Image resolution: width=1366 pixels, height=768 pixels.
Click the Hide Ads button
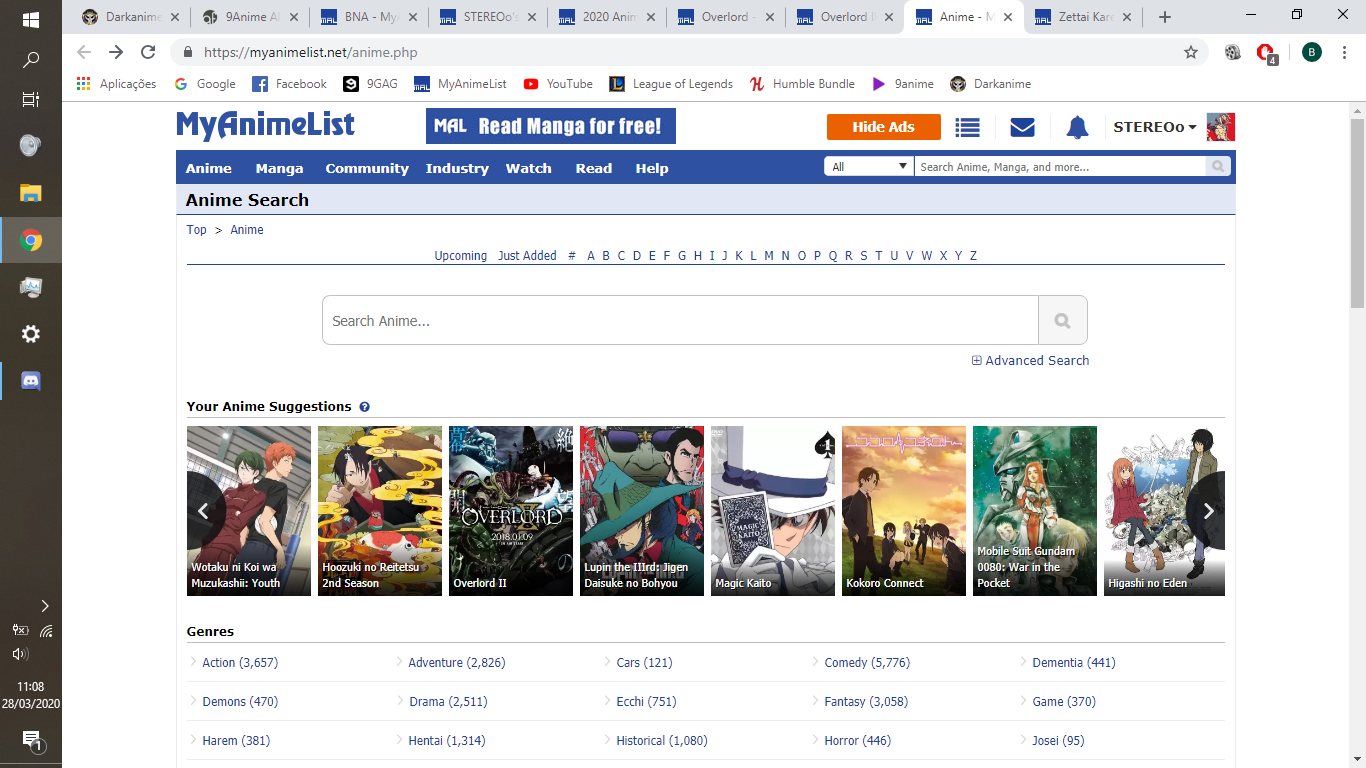883,127
